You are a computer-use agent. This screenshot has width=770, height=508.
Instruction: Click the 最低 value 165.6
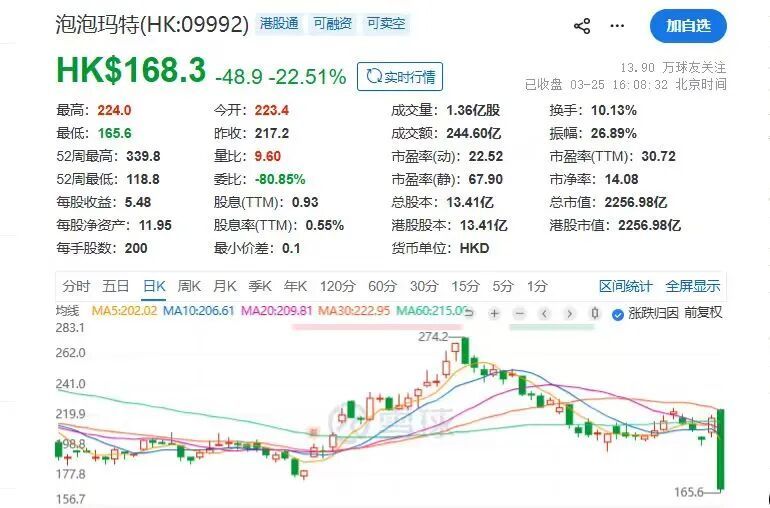tap(114, 133)
